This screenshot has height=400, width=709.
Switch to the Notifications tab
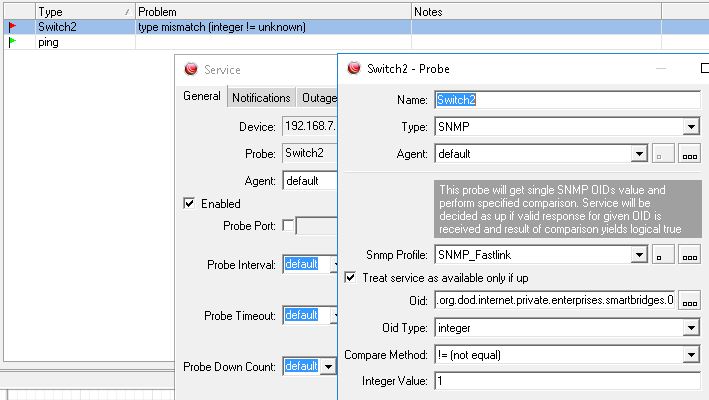pyautogui.click(x=261, y=98)
